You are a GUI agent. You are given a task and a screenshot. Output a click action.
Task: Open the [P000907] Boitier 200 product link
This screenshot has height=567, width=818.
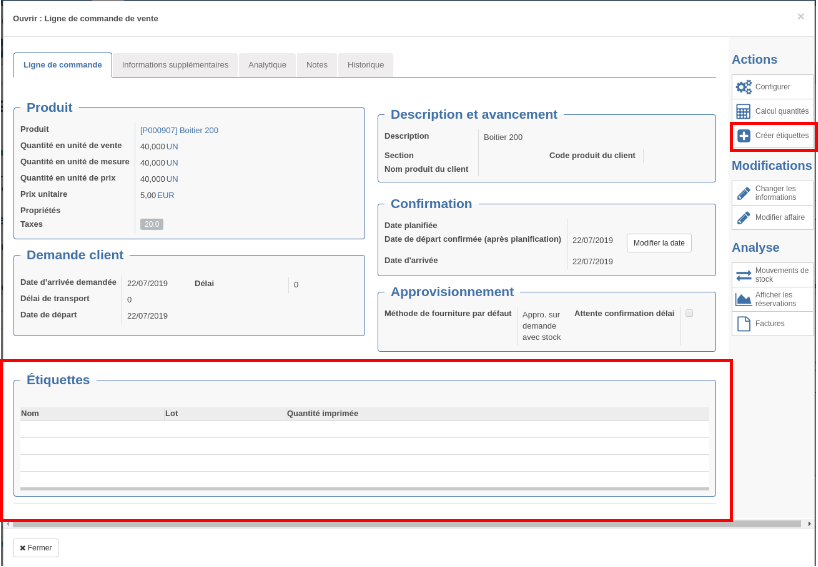(179, 130)
